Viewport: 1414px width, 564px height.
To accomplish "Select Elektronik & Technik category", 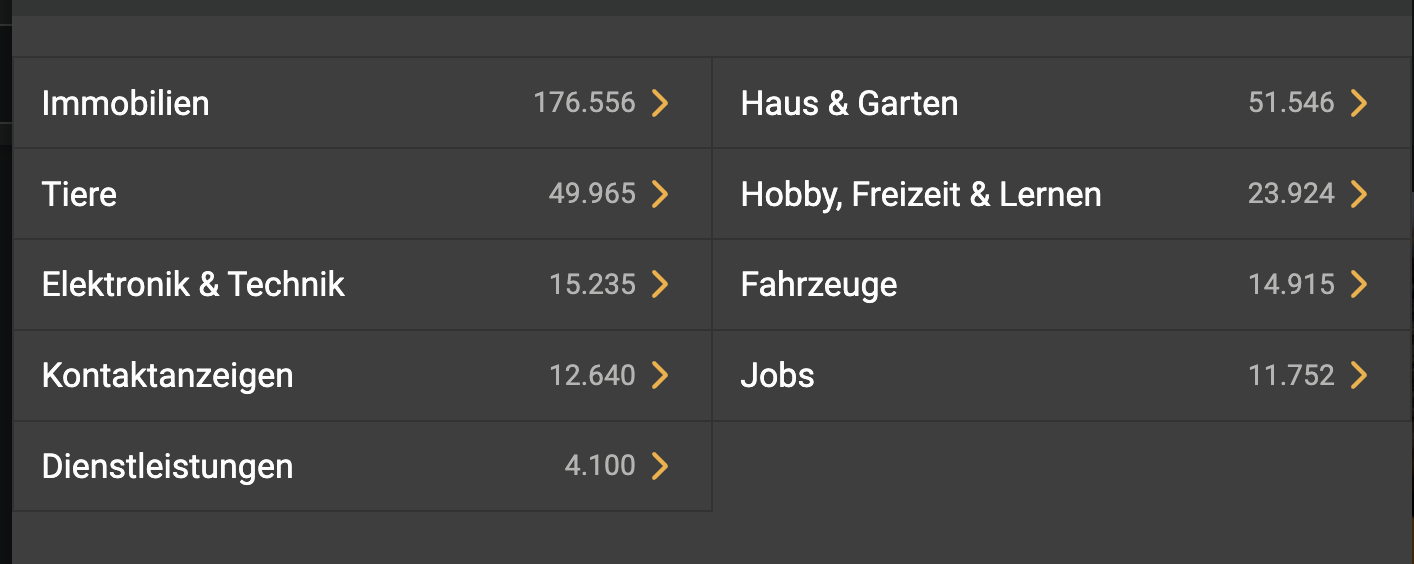I will 193,285.
